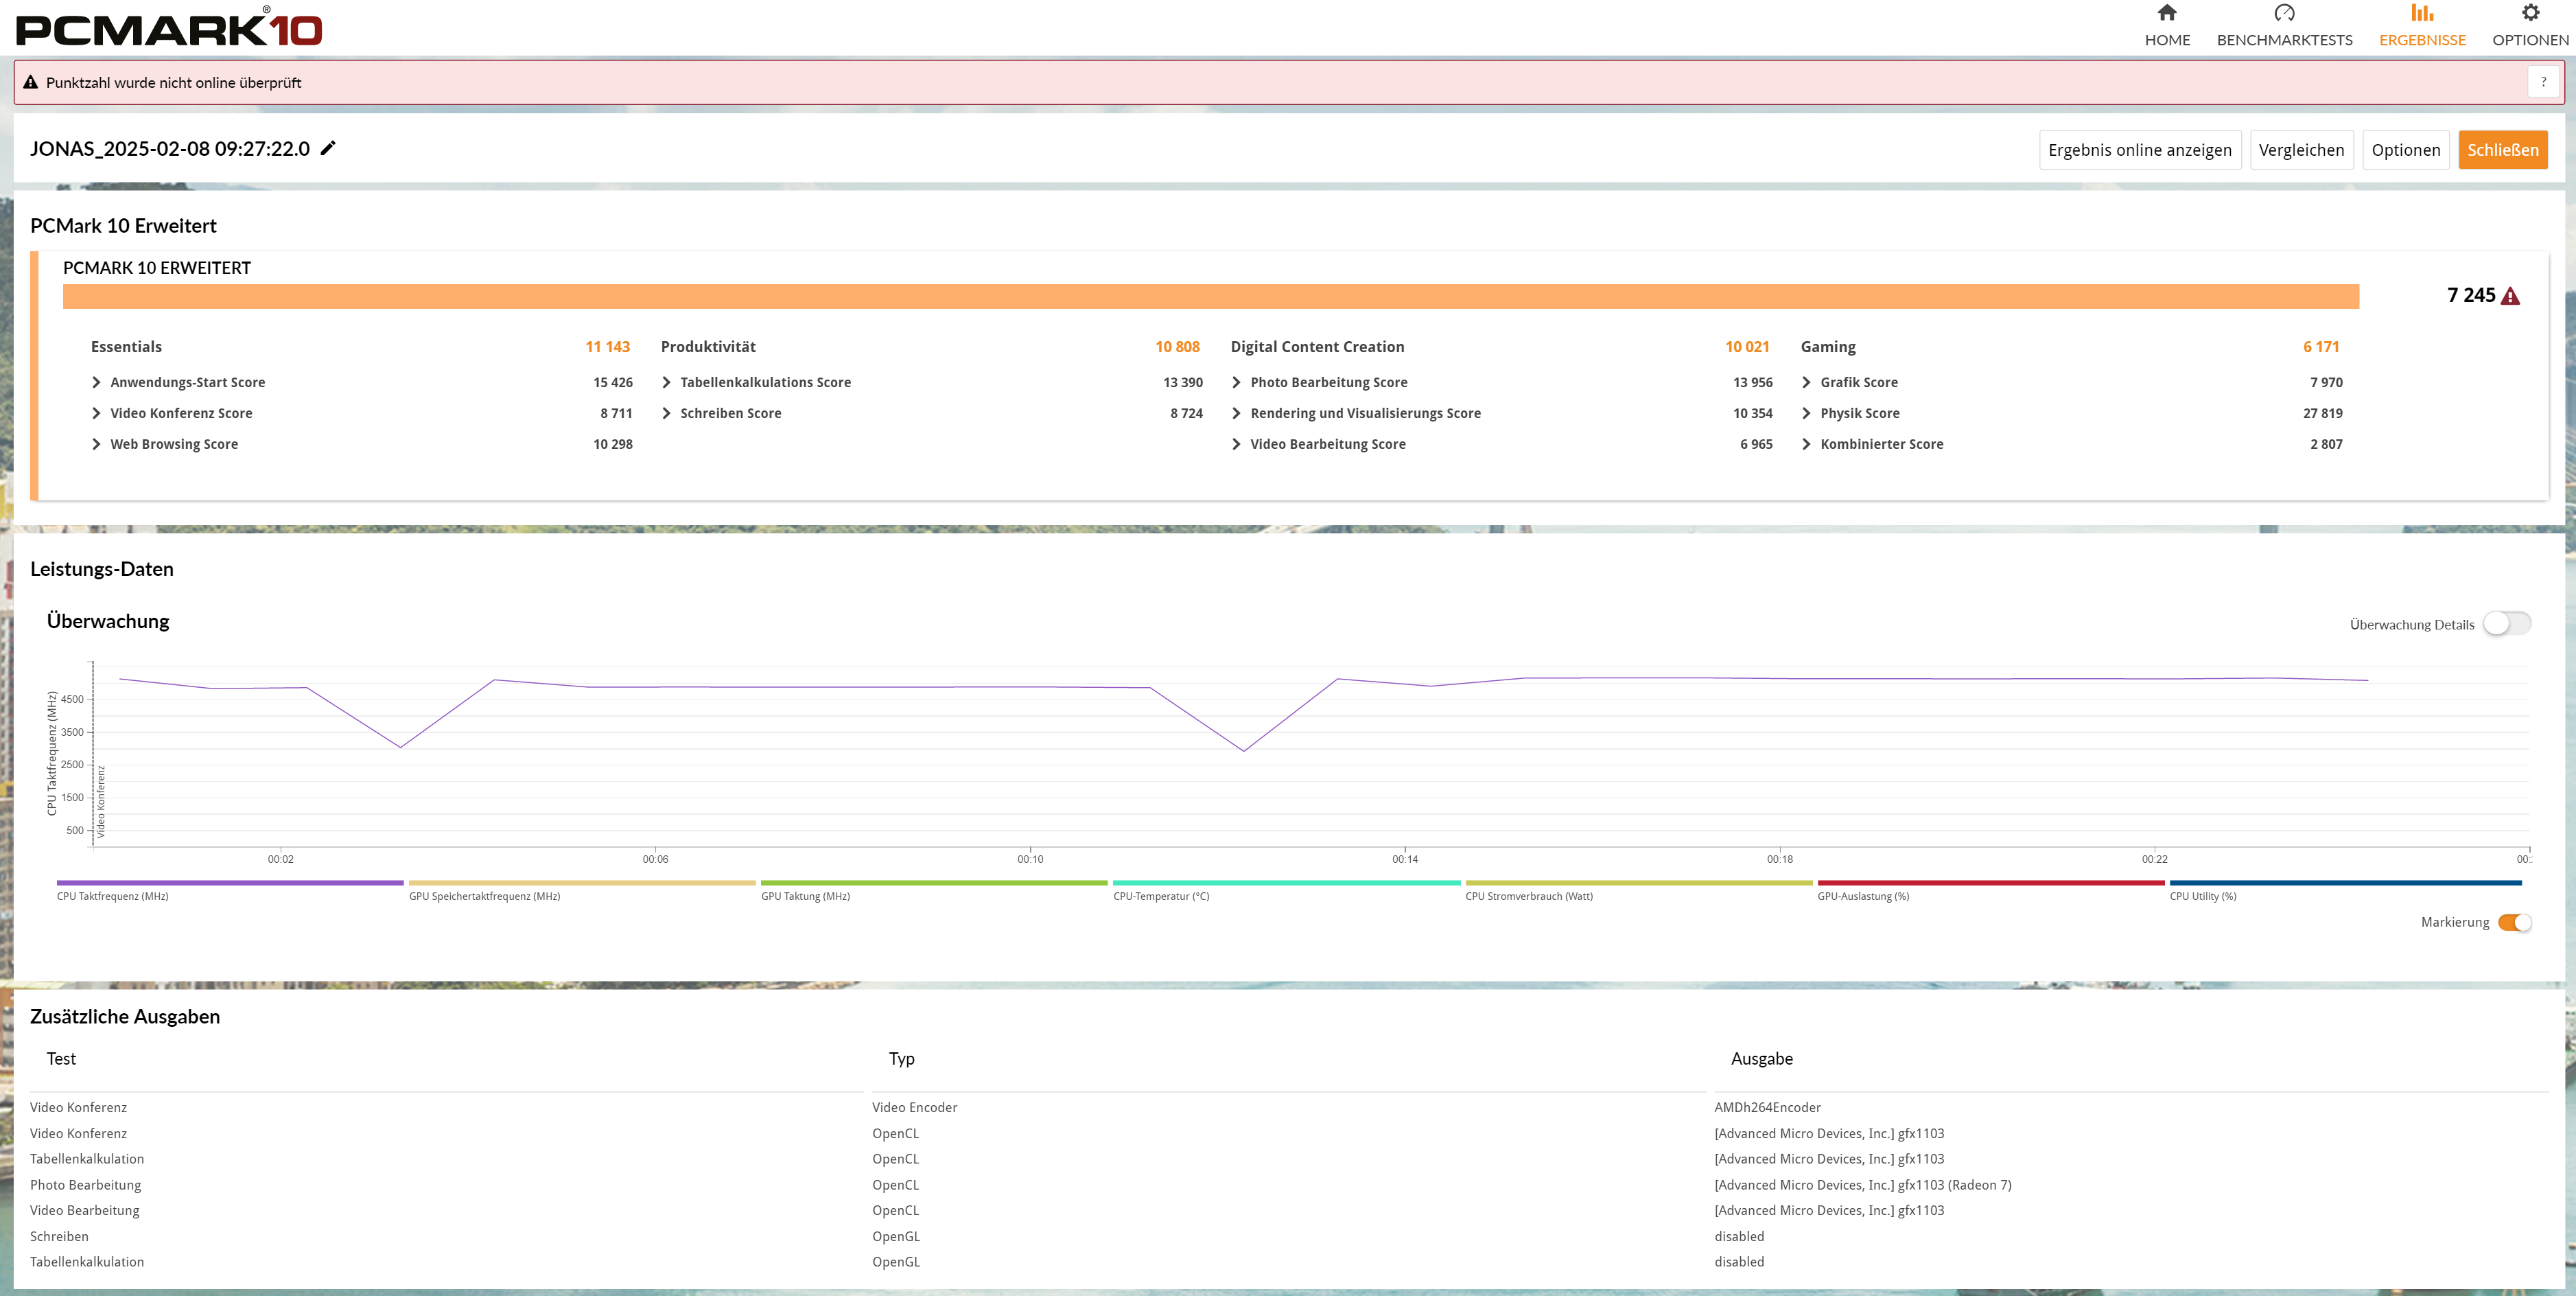2576x1296 pixels.
Task: Expand the Photo Bearbeitung Score row
Action: (x=1237, y=382)
